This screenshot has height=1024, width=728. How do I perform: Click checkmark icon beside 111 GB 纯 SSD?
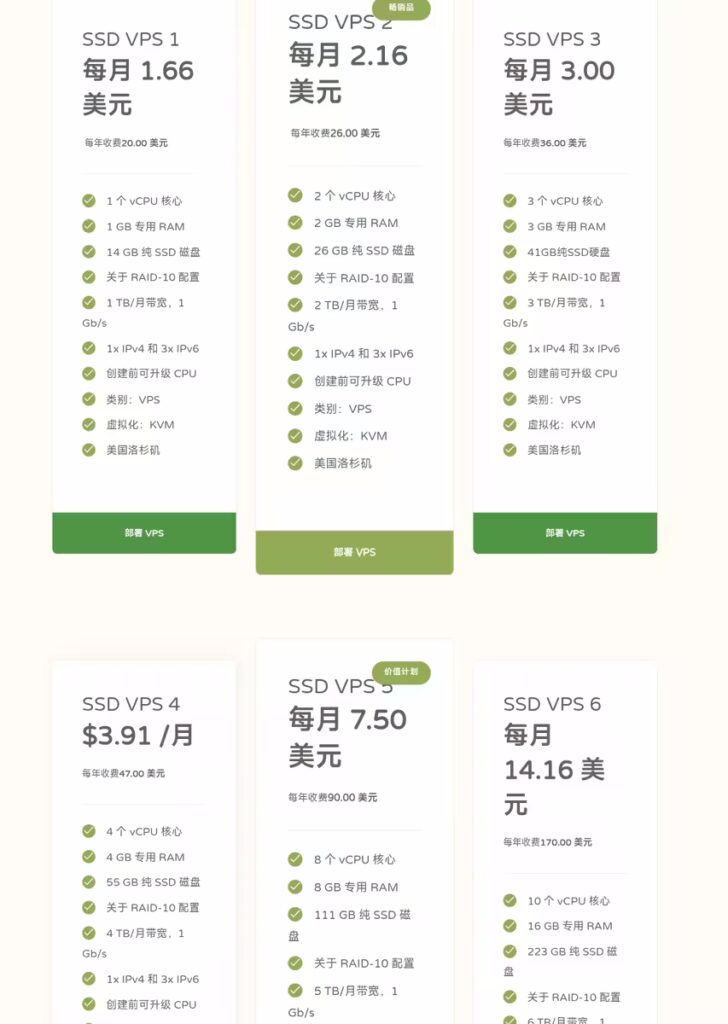coord(295,914)
